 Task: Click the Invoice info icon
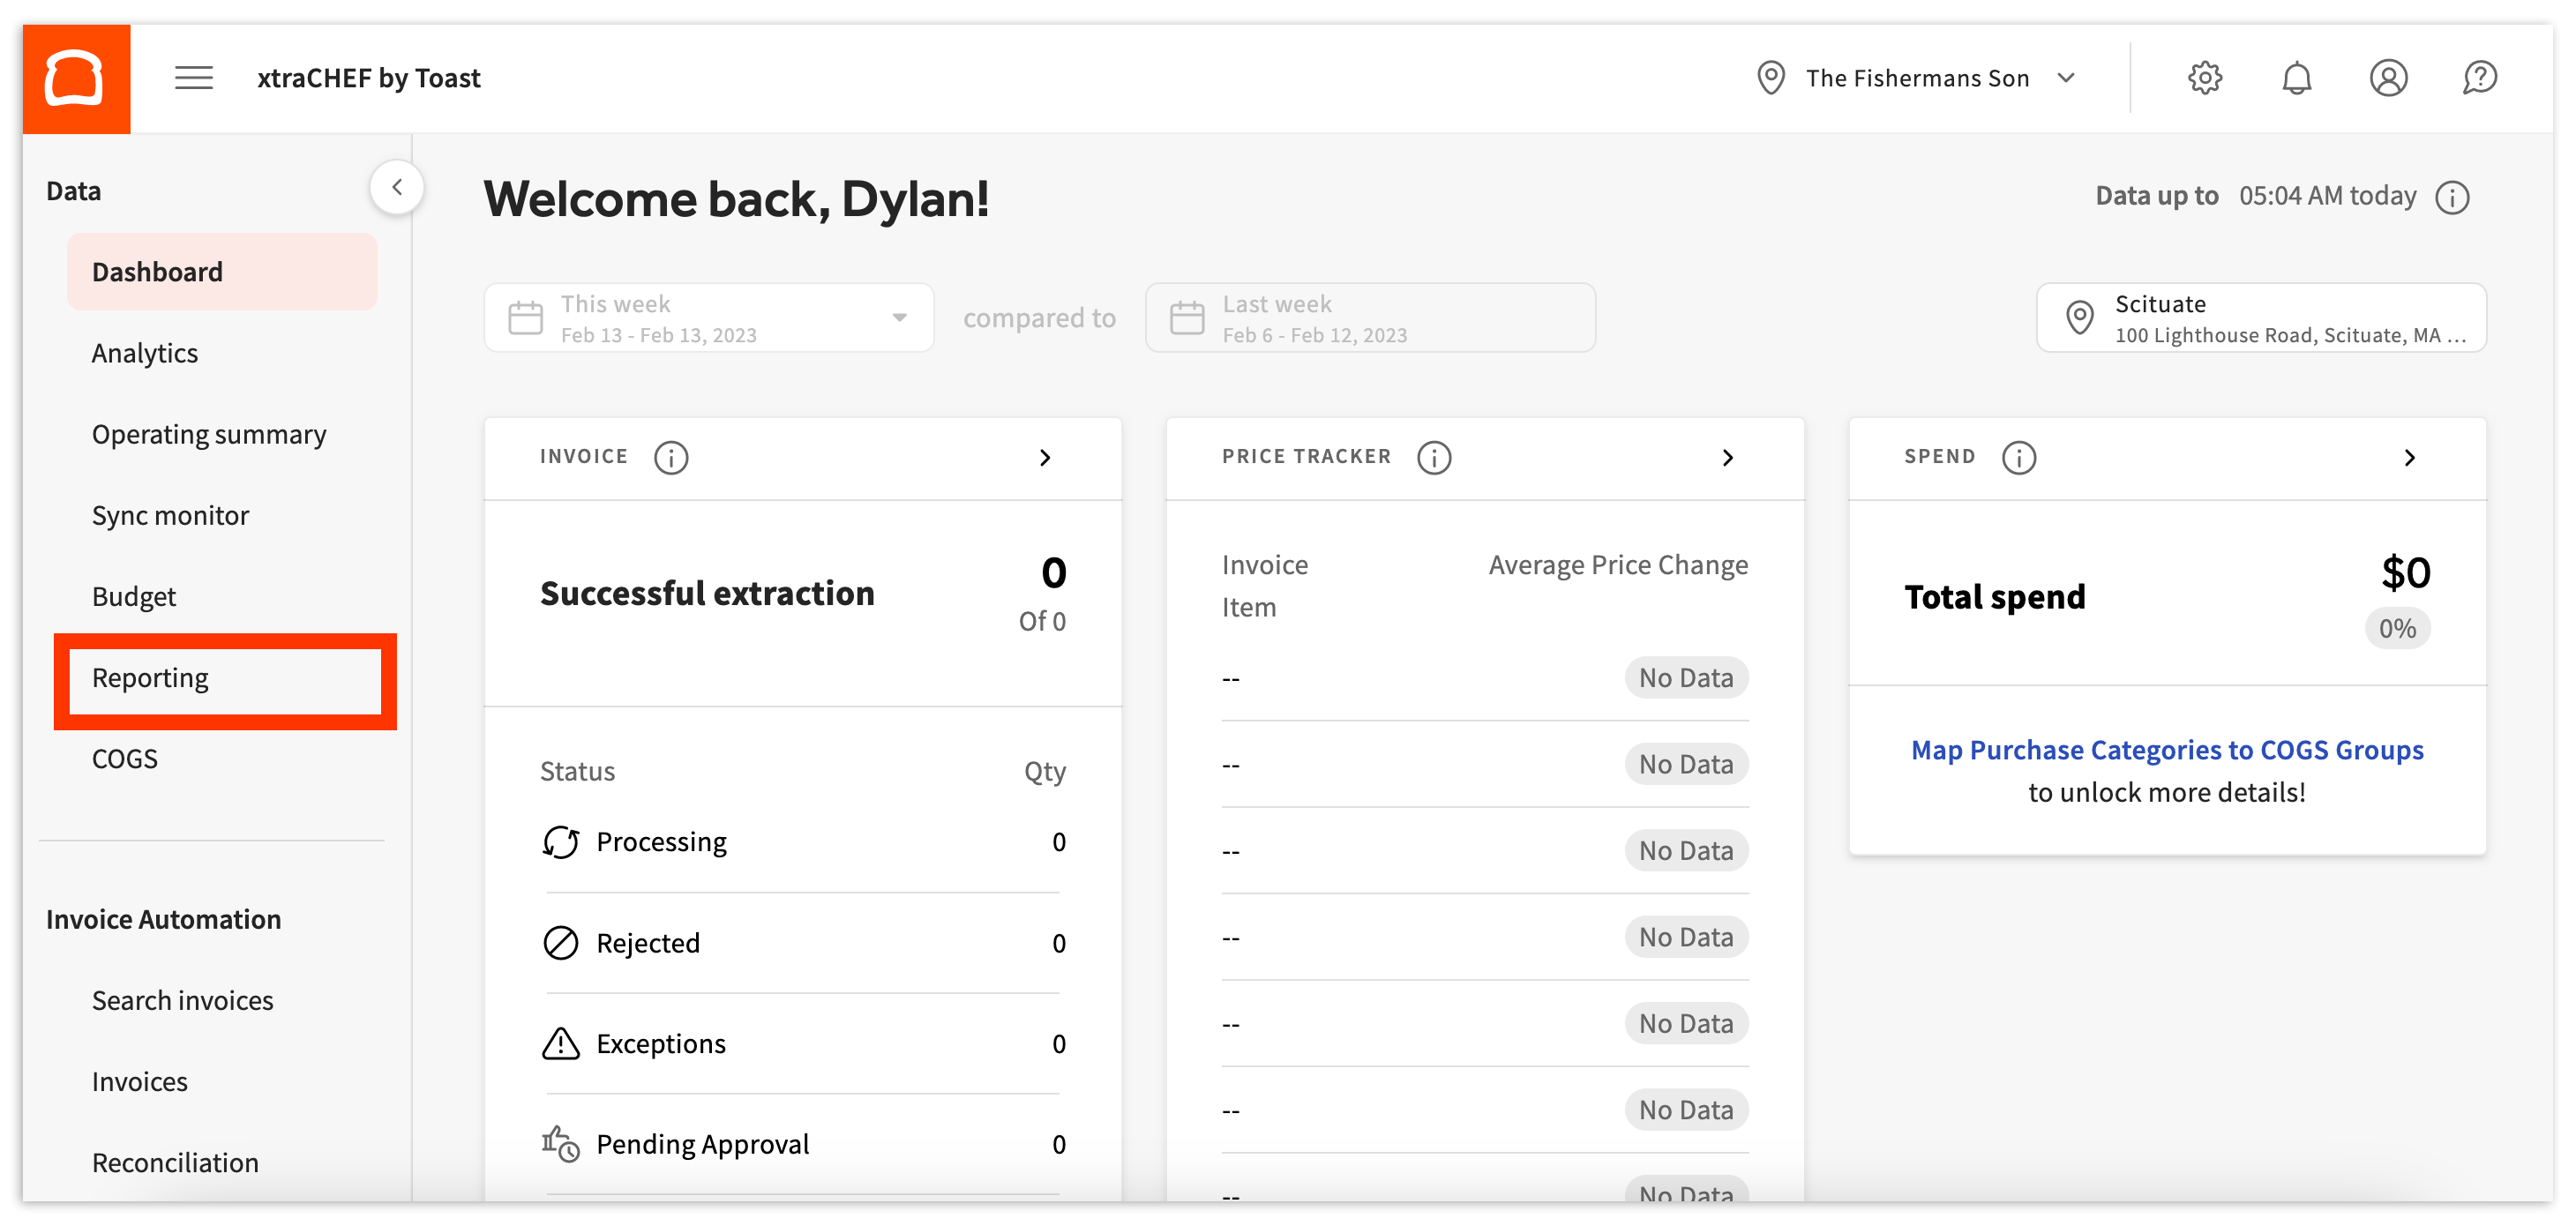click(x=671, y=458)
